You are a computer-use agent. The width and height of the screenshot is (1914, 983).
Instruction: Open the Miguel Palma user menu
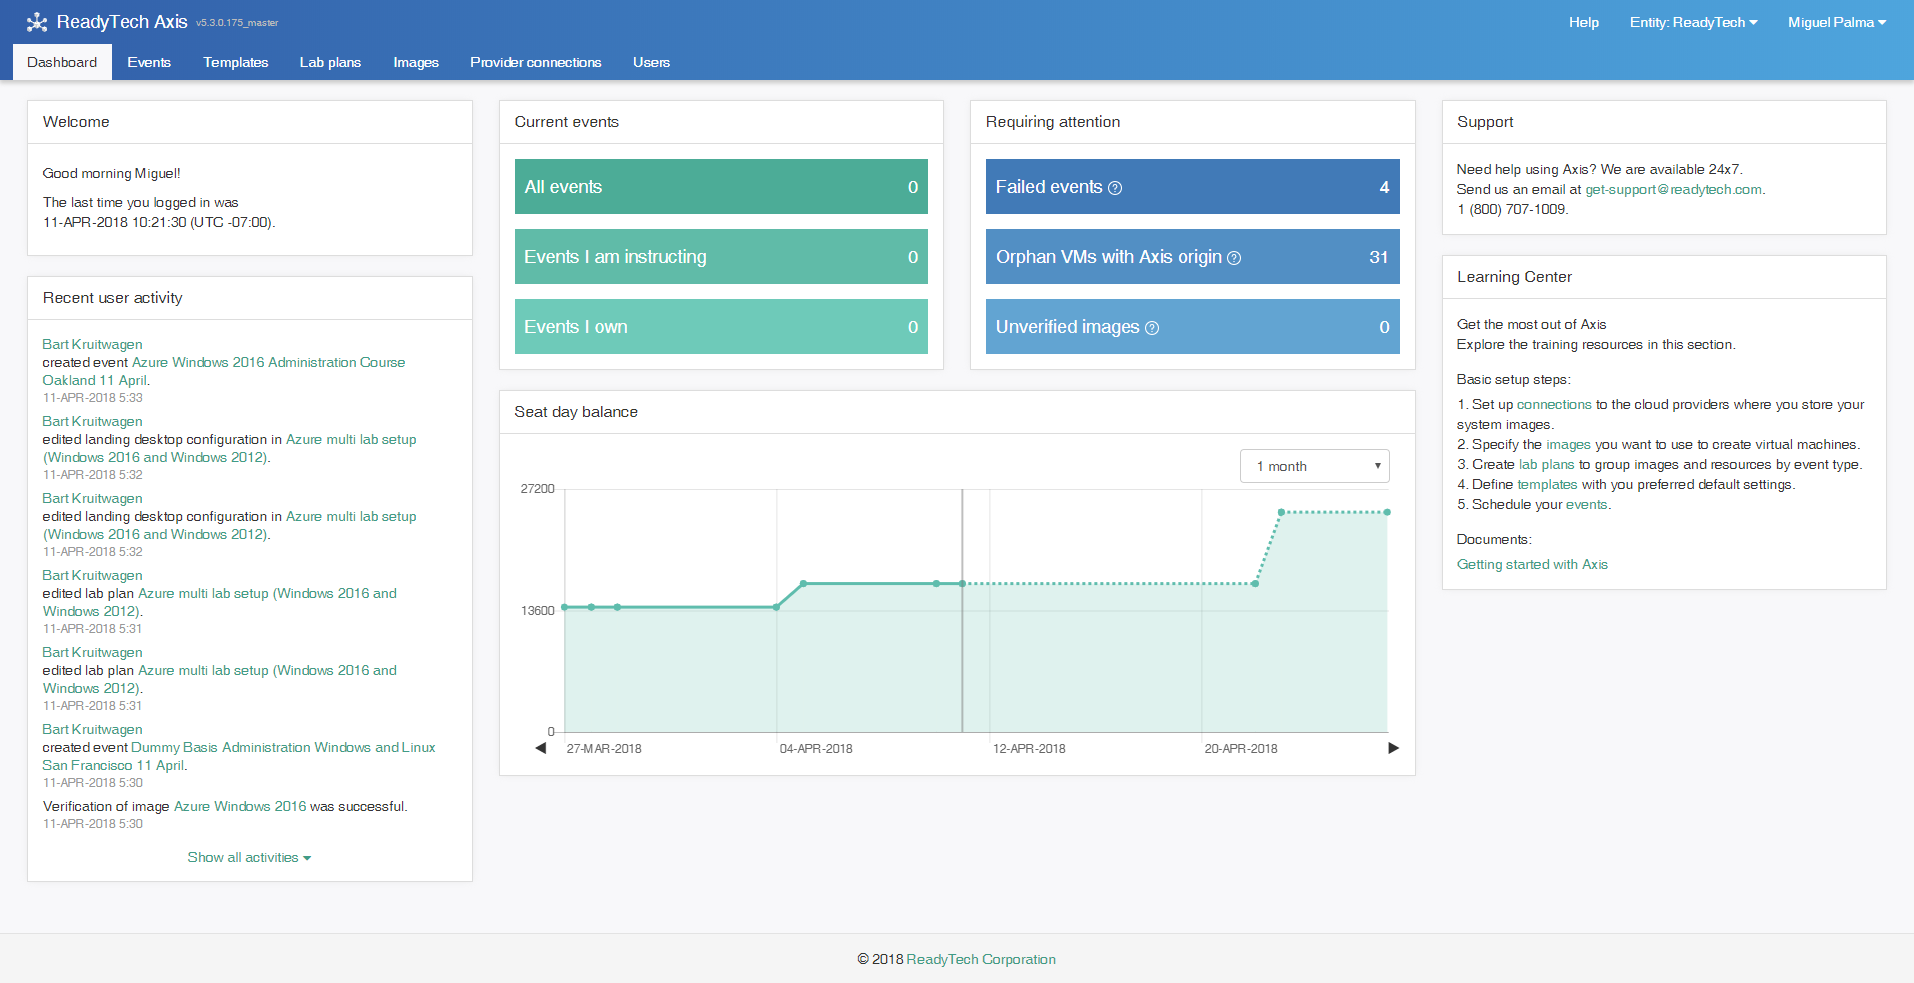click(1836, 22)
